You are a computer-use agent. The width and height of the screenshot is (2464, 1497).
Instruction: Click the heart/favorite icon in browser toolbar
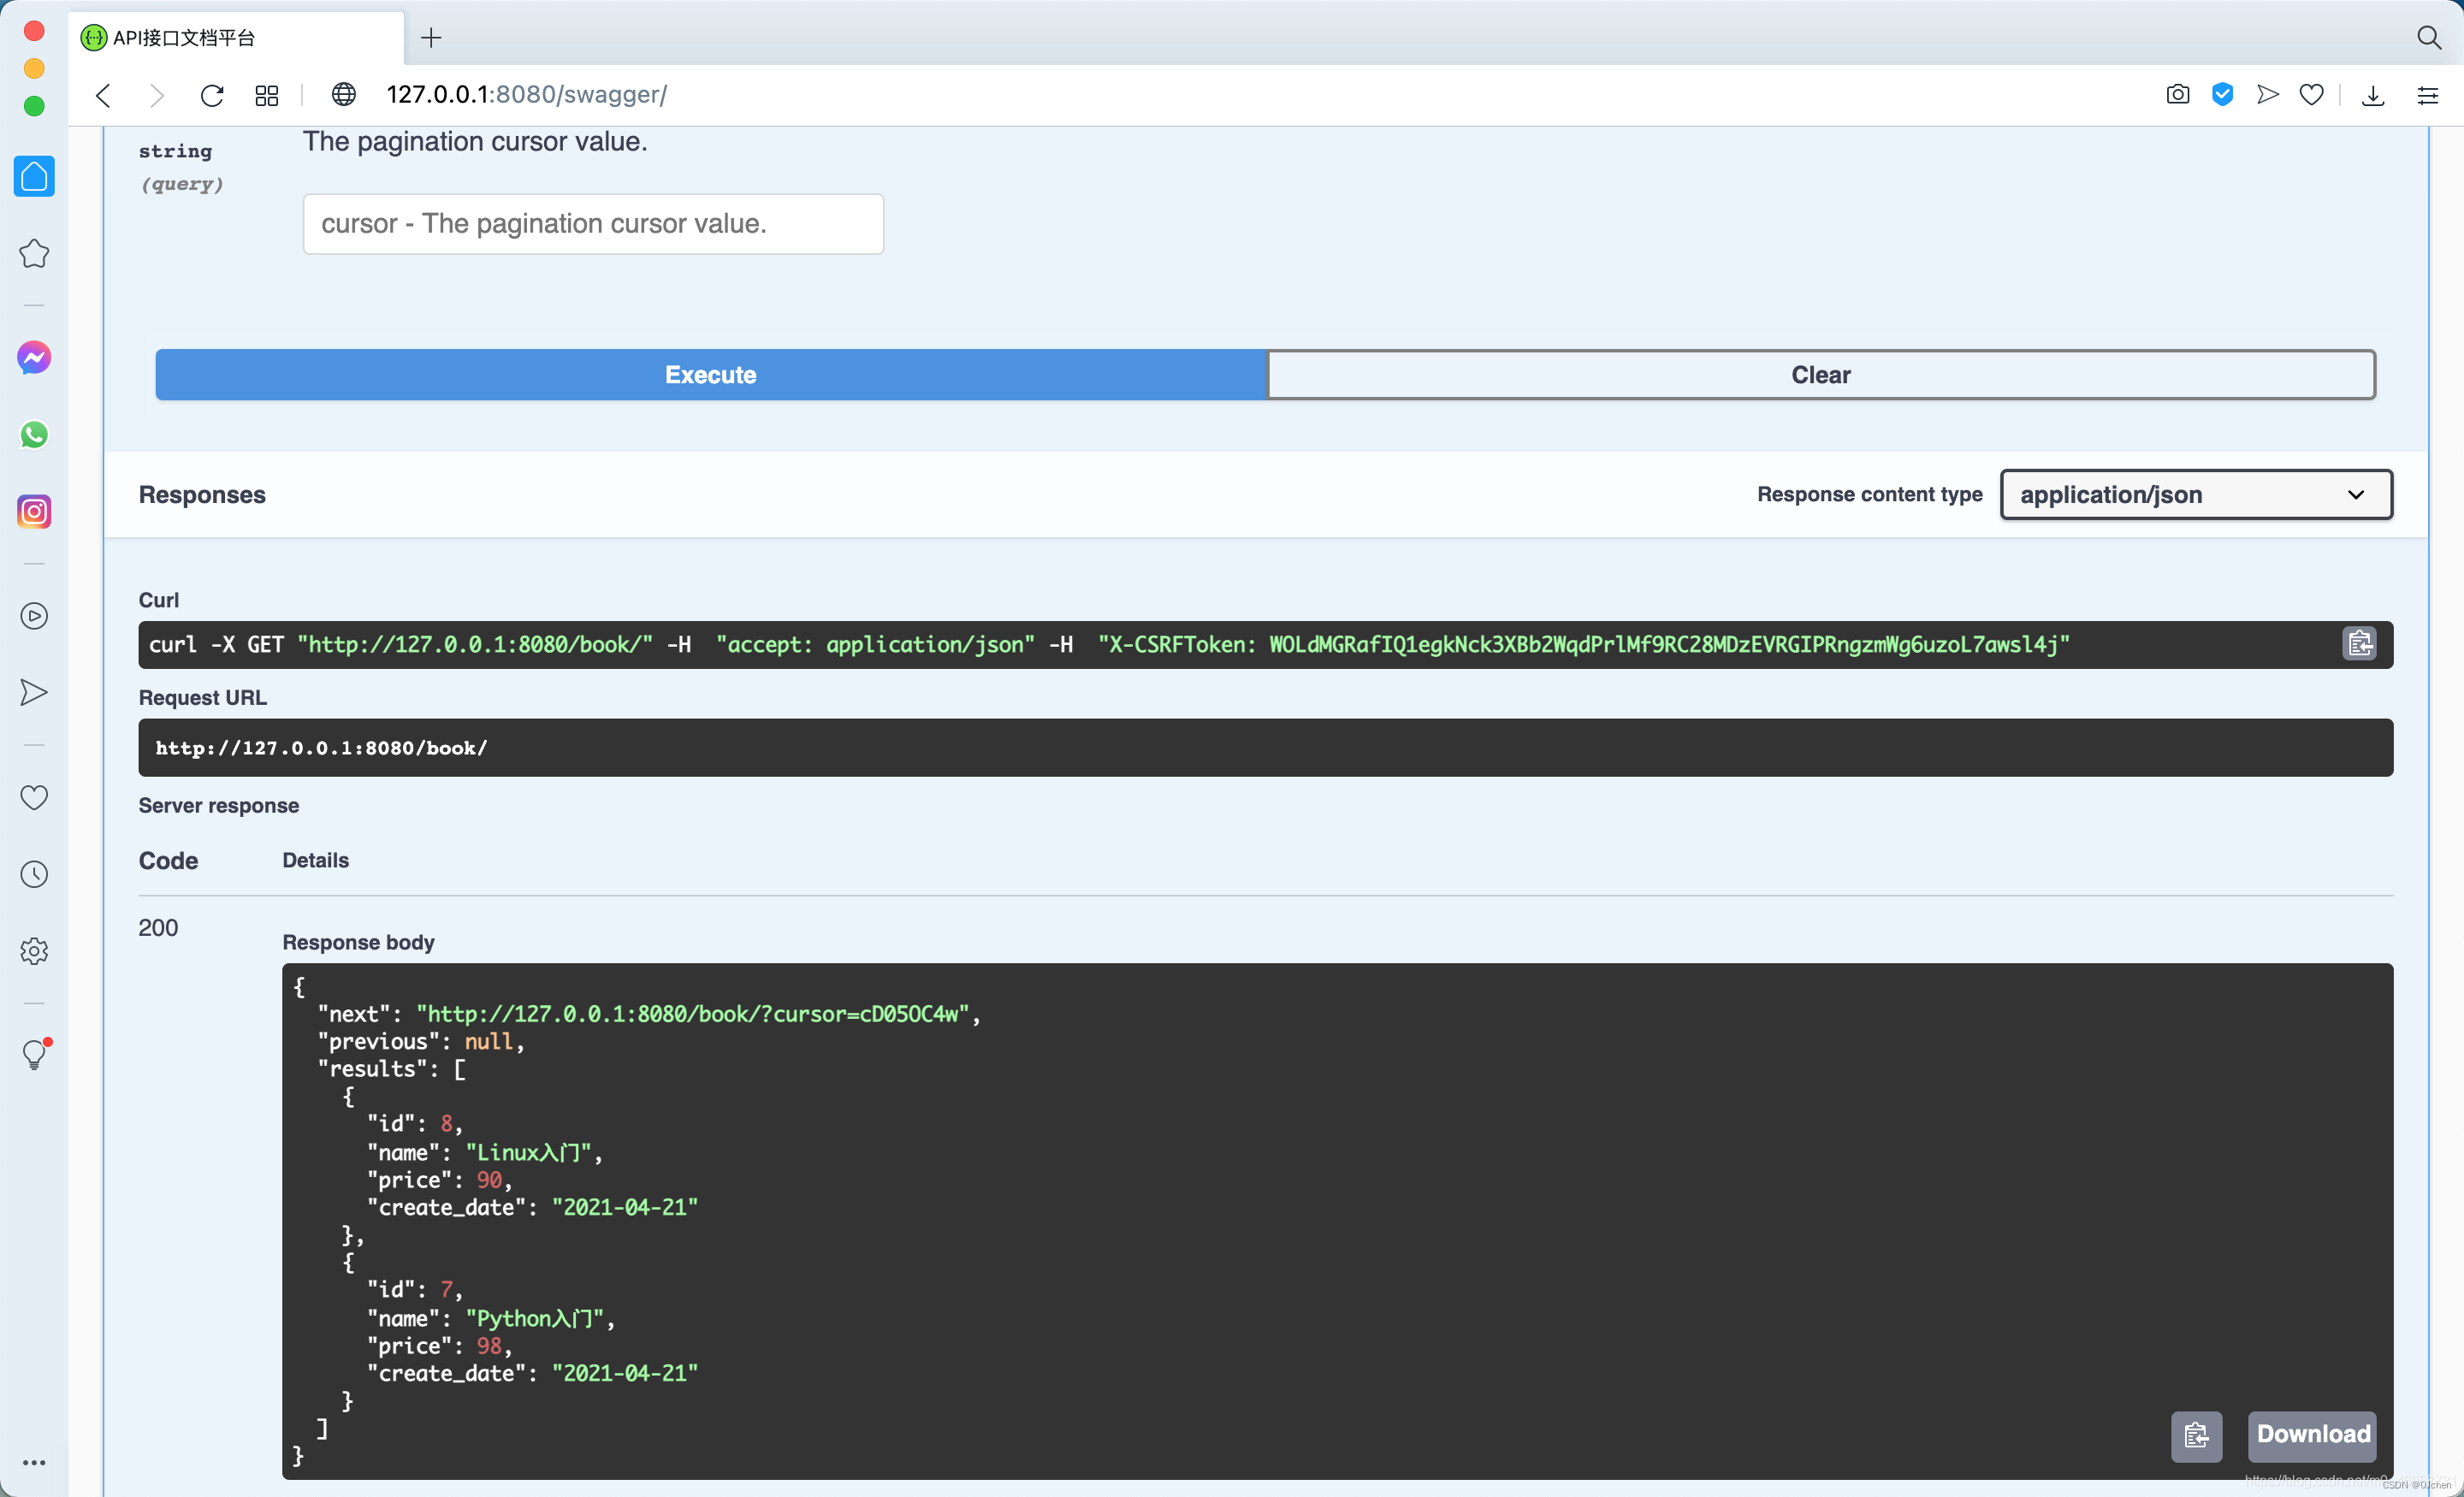point(2314,93)
